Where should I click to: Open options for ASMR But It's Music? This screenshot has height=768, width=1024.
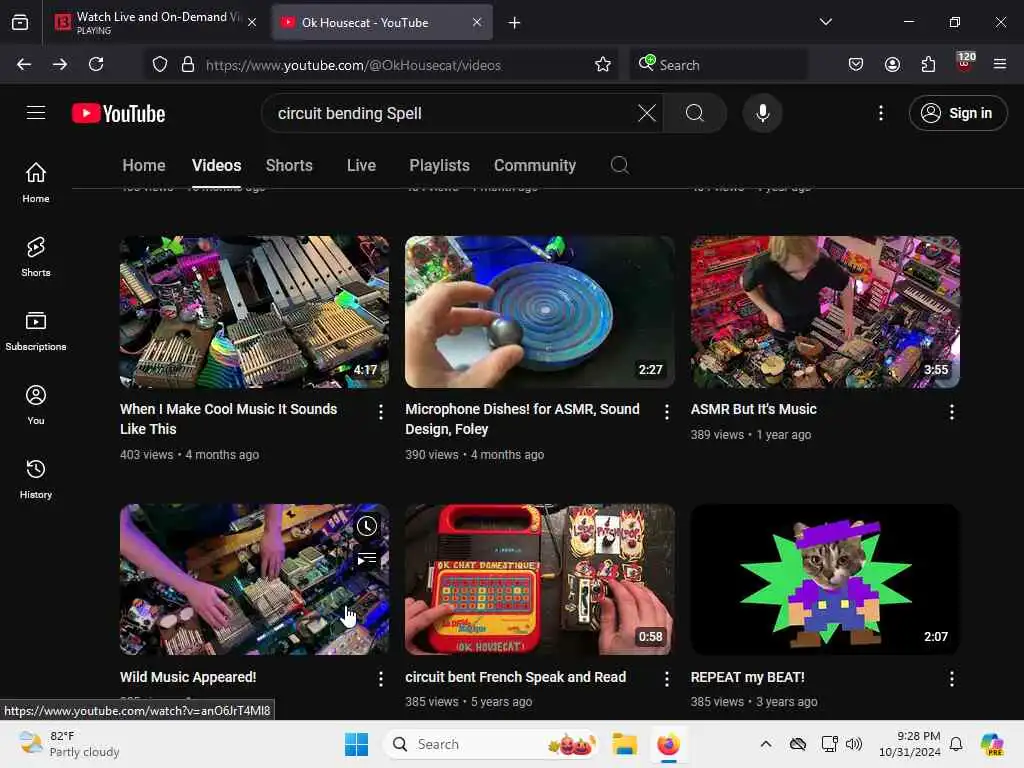[x=952, y=411]
